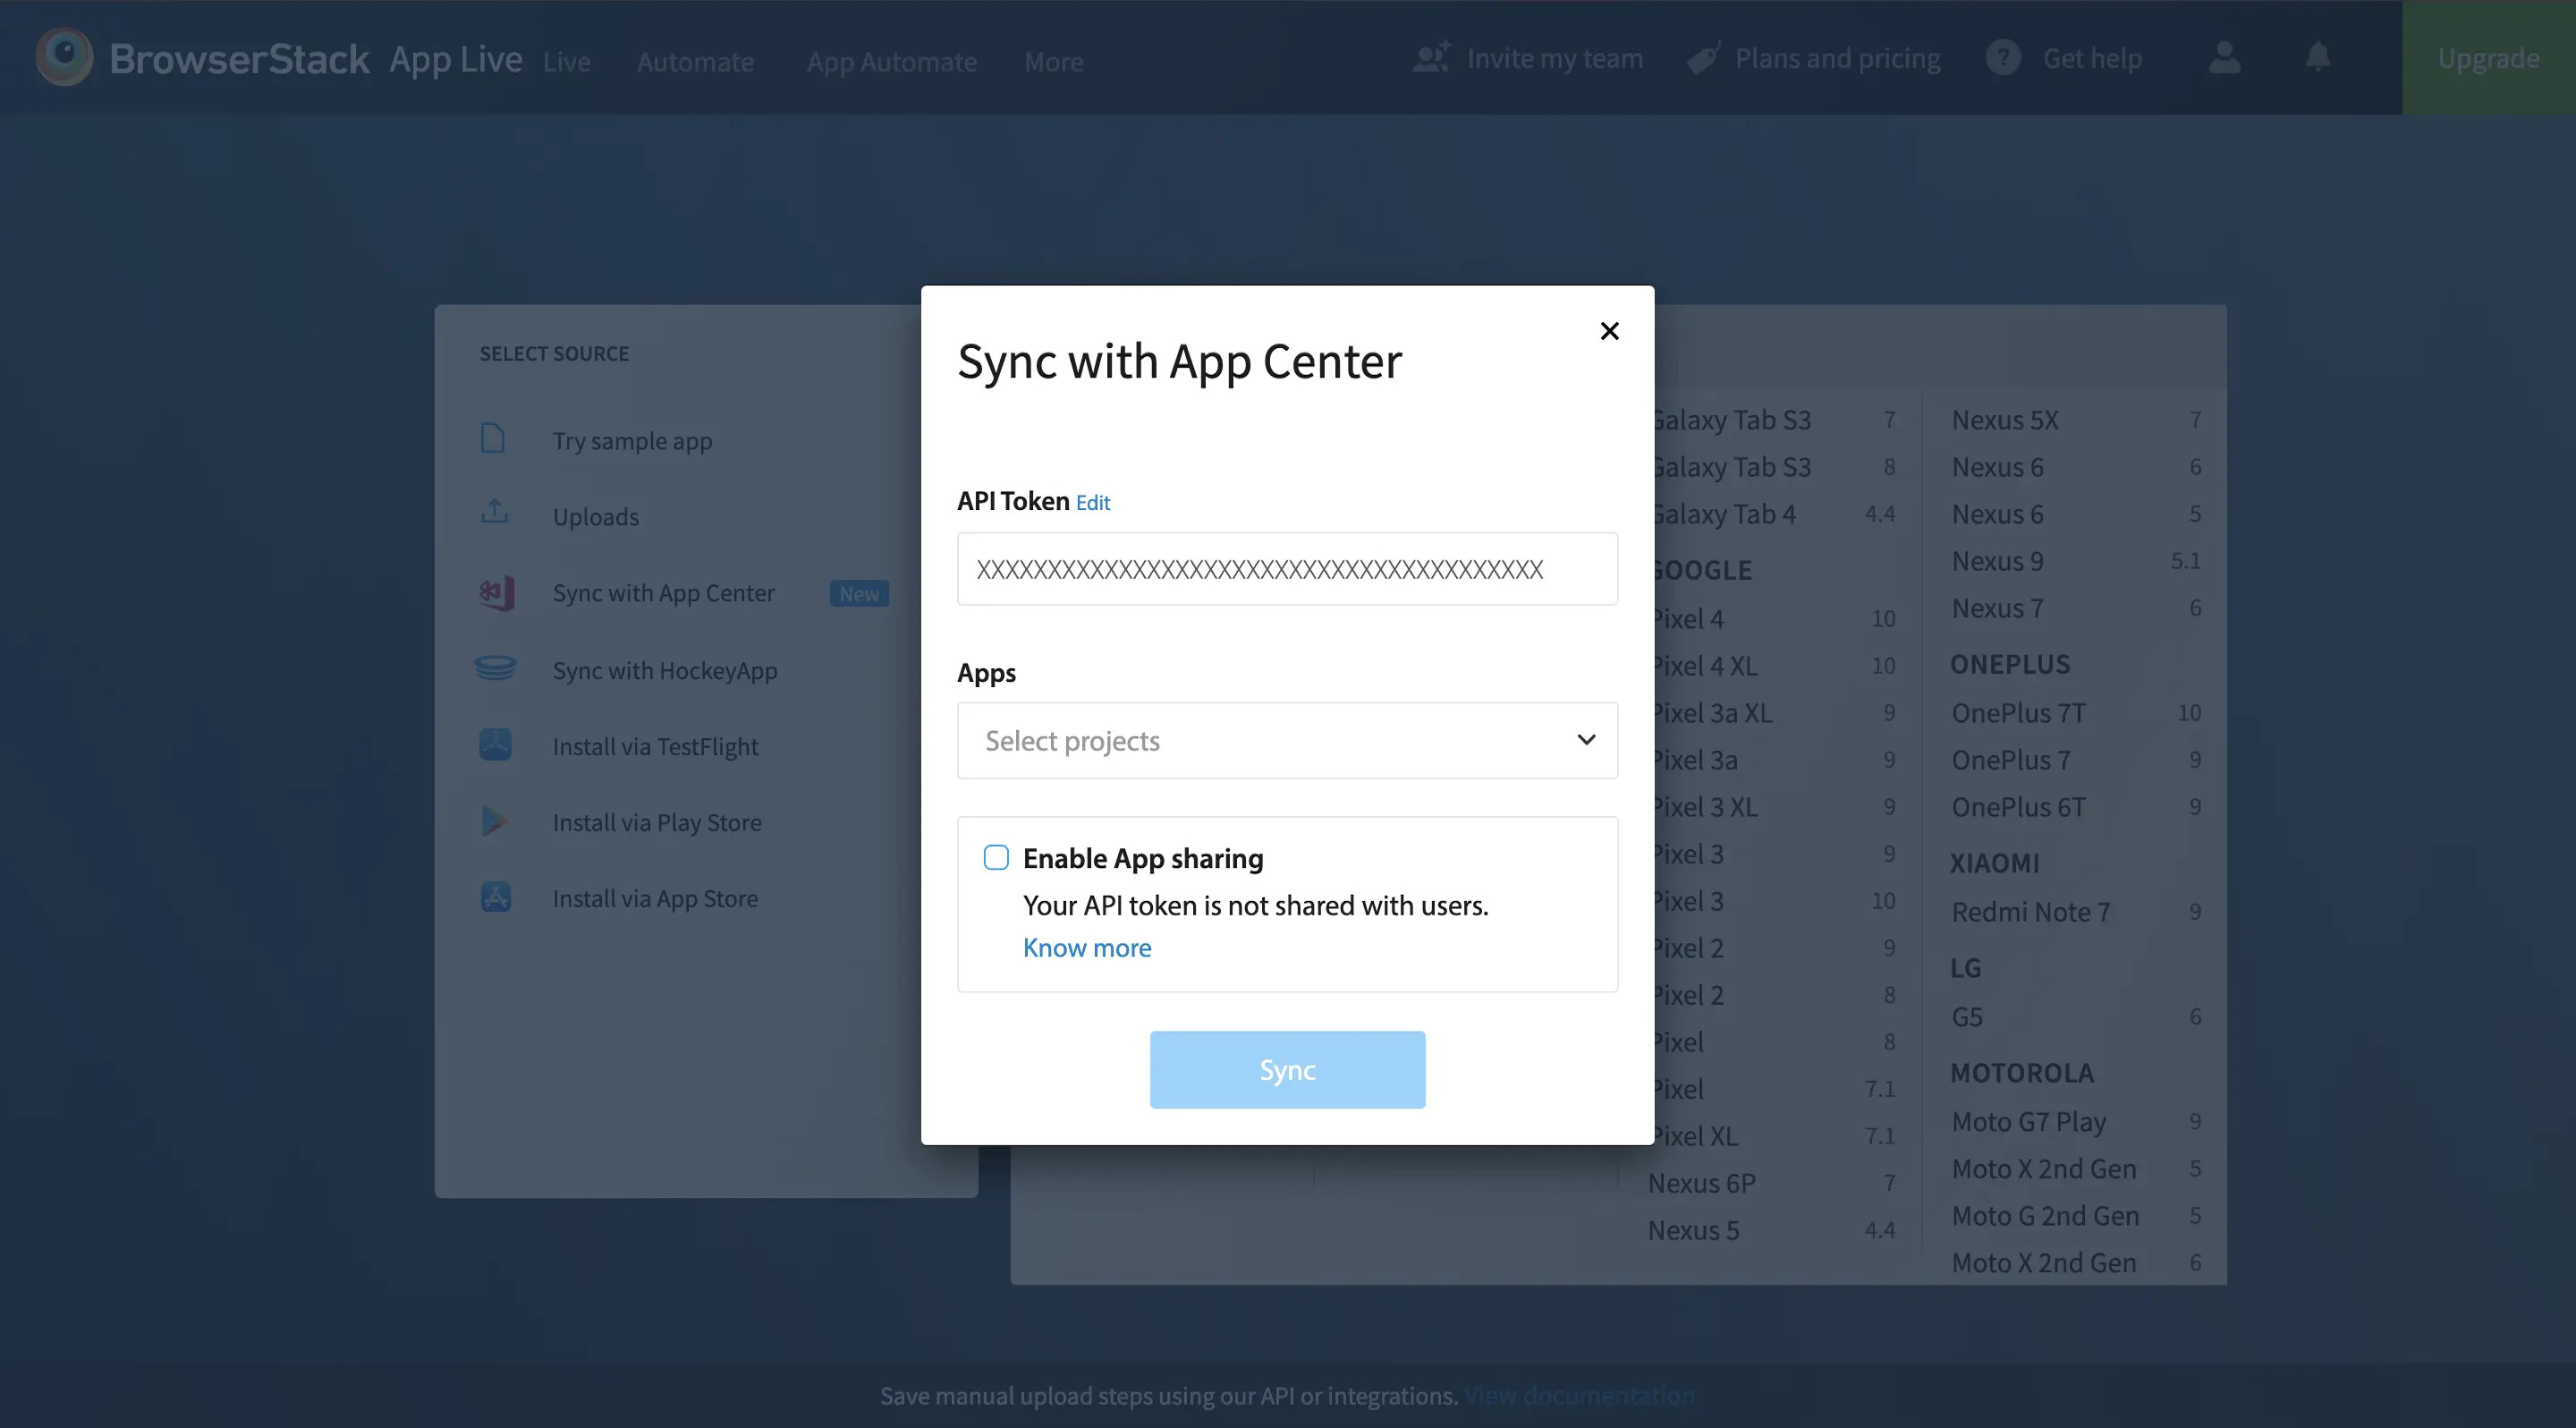Click the Get help question mark icon

point(2003,57)
